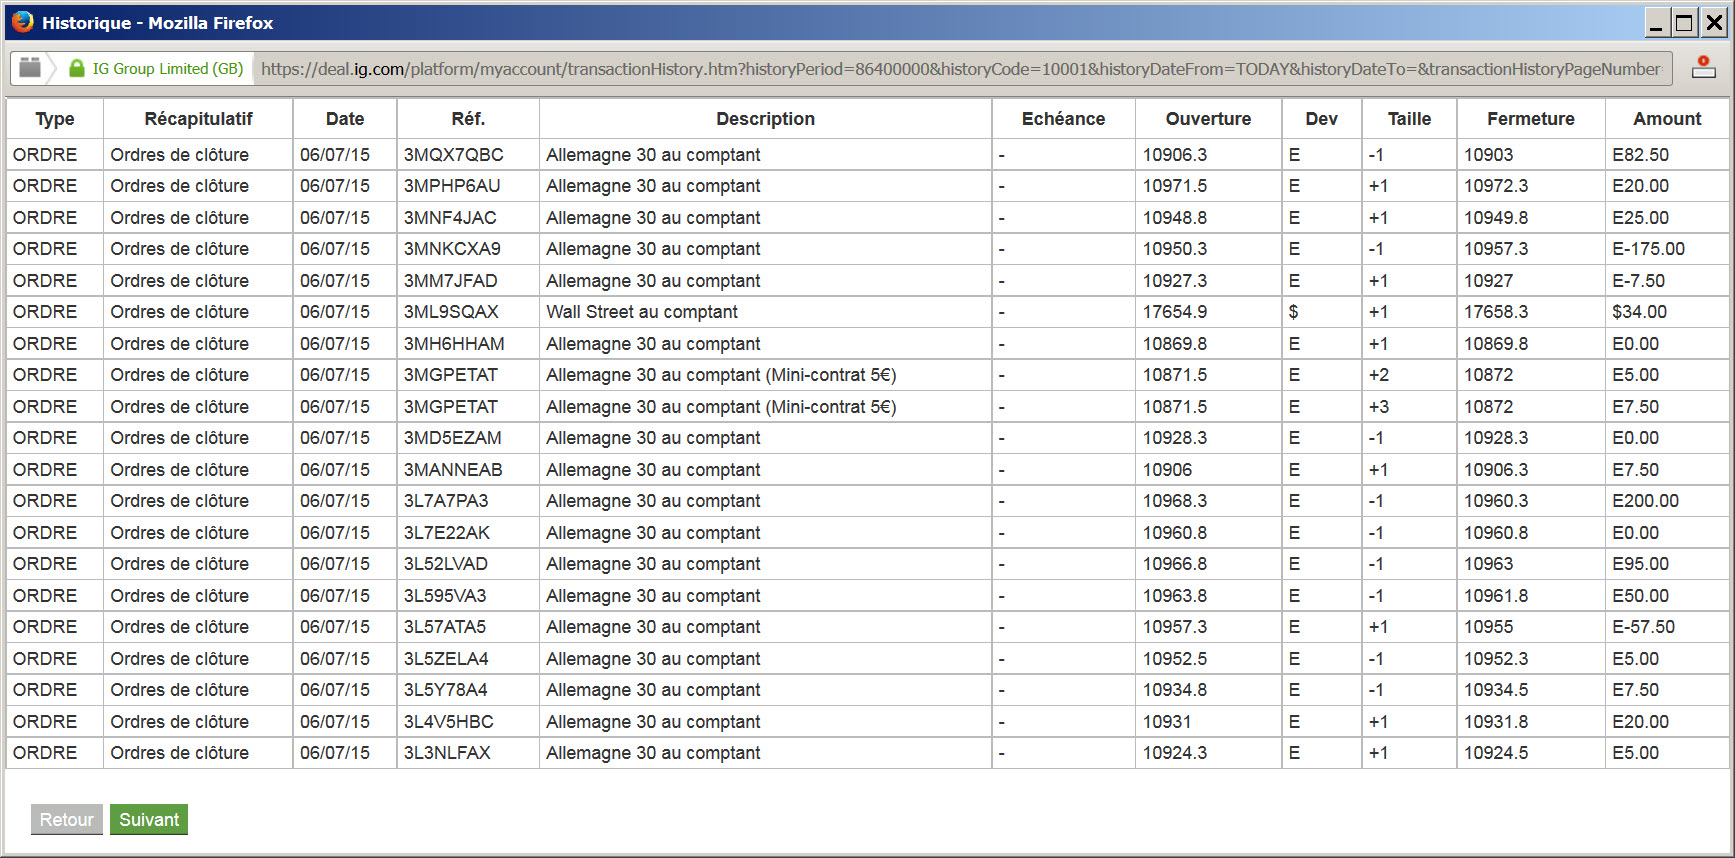This screenshot has height=858, width=1735.
Task: Click the Ouverture column header
Action: (1208, 119)
